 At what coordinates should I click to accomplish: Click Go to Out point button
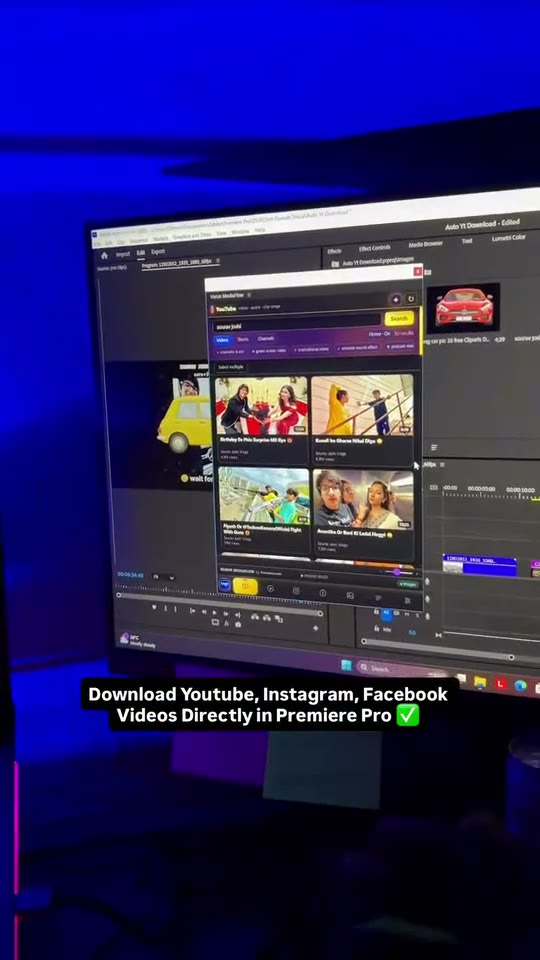pyautogui.click(x=238, y=614)
